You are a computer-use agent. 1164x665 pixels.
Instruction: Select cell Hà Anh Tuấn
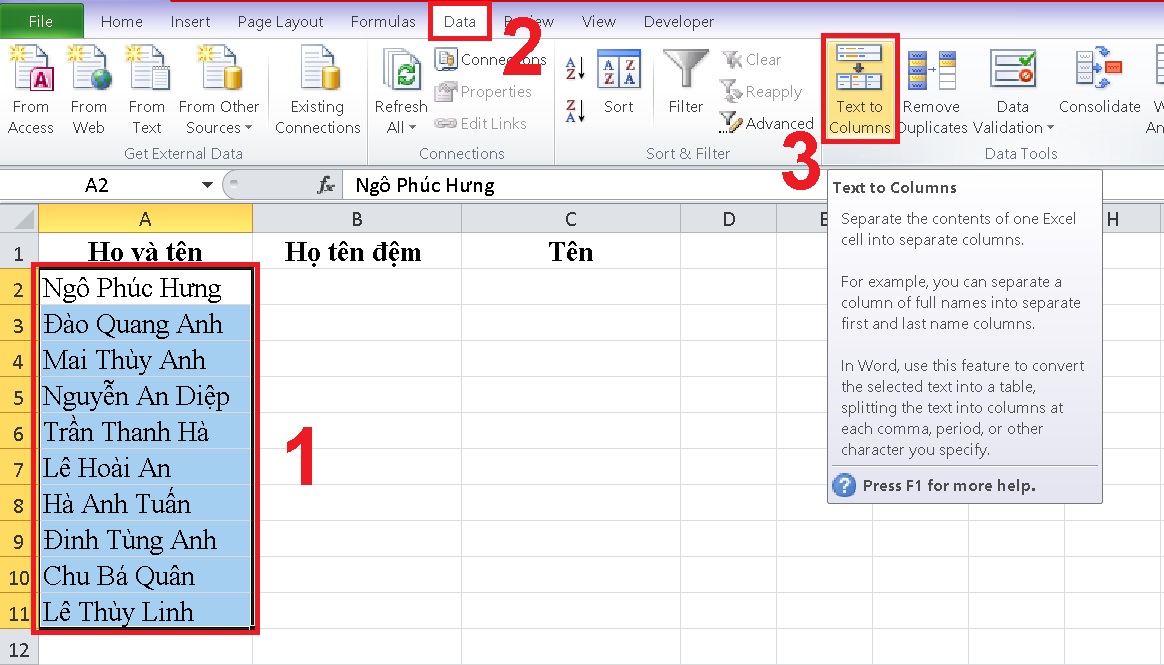(x=146, y=504)
